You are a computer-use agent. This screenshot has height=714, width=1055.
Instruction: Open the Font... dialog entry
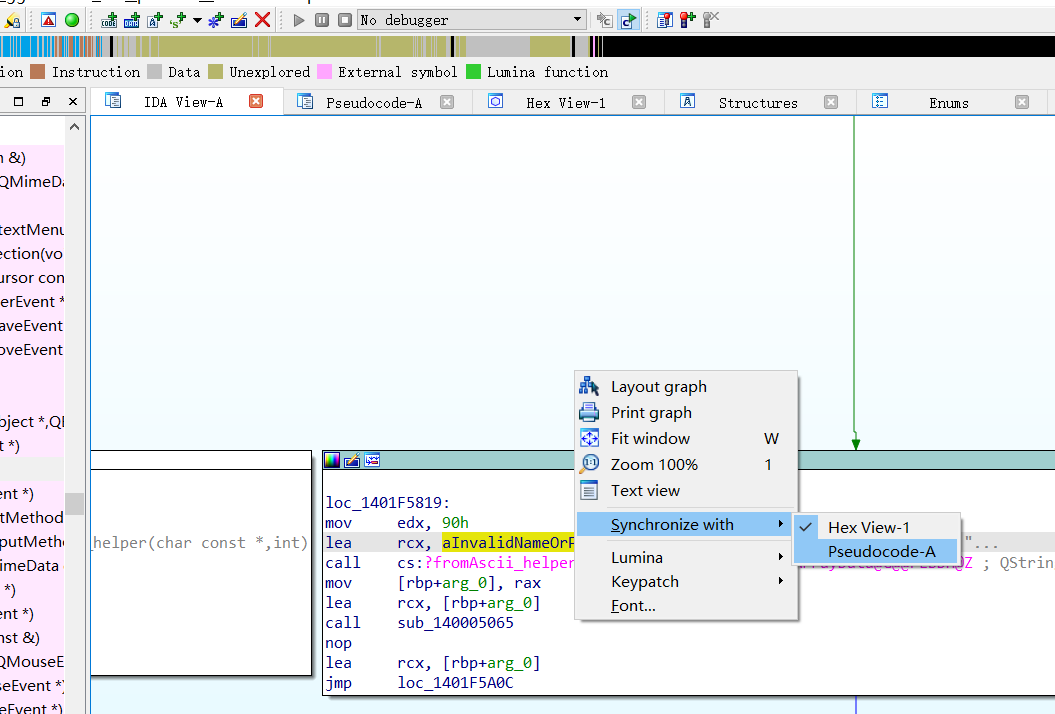point(686,606)
